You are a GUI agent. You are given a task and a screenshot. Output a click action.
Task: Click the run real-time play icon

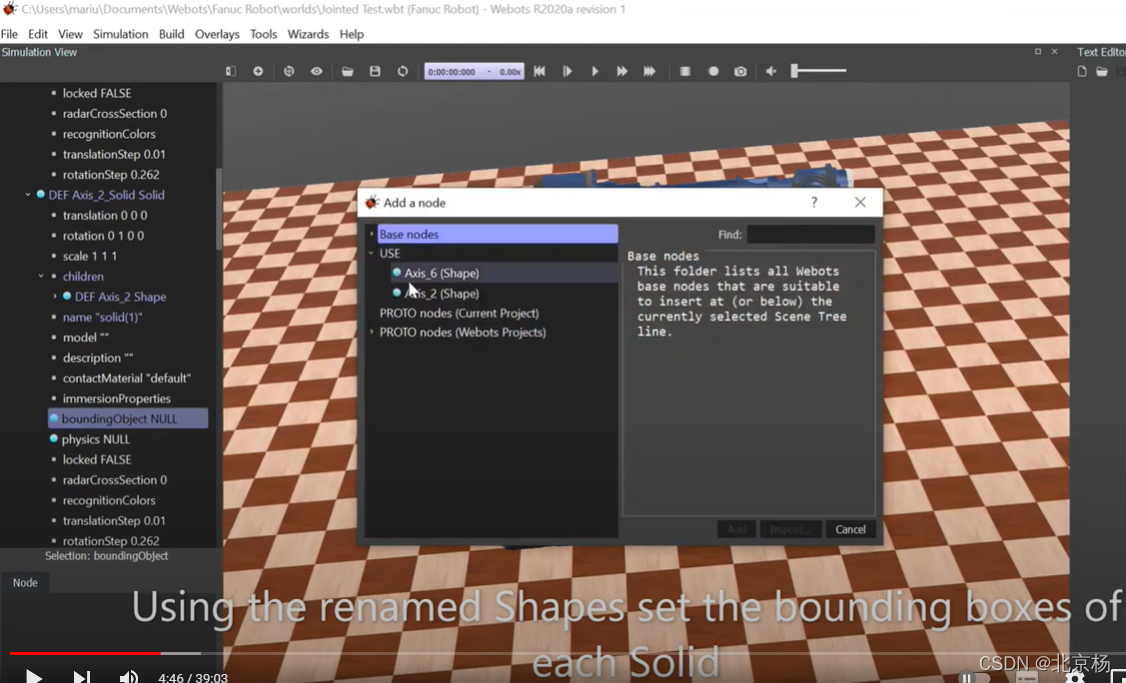pos(595,71)
